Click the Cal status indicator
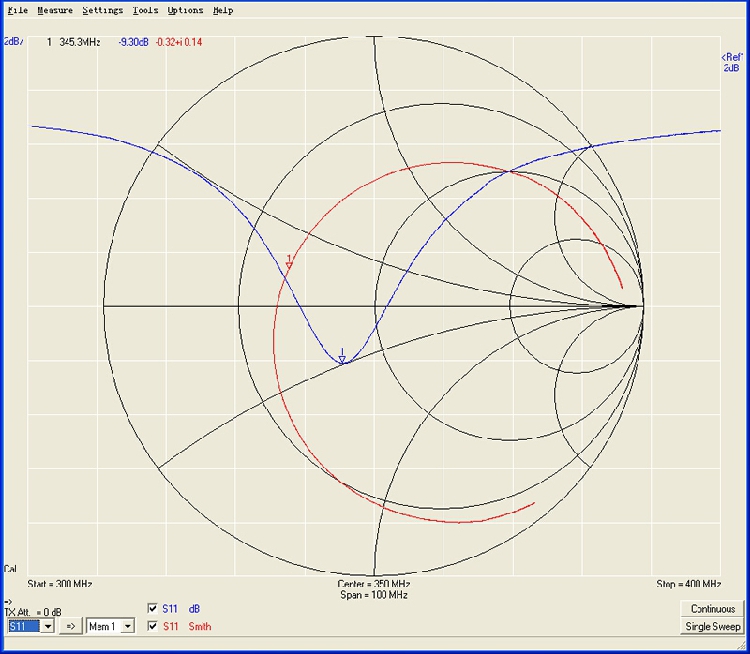Viewport: 750px width, 654px height. 10,569
